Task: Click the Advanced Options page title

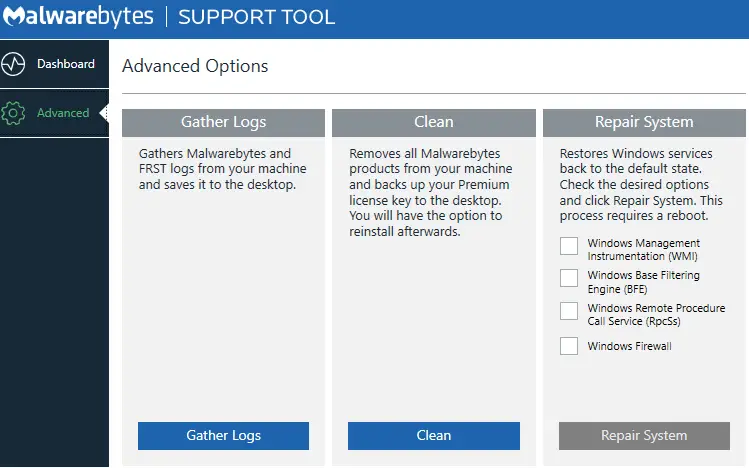Action: 195,66
